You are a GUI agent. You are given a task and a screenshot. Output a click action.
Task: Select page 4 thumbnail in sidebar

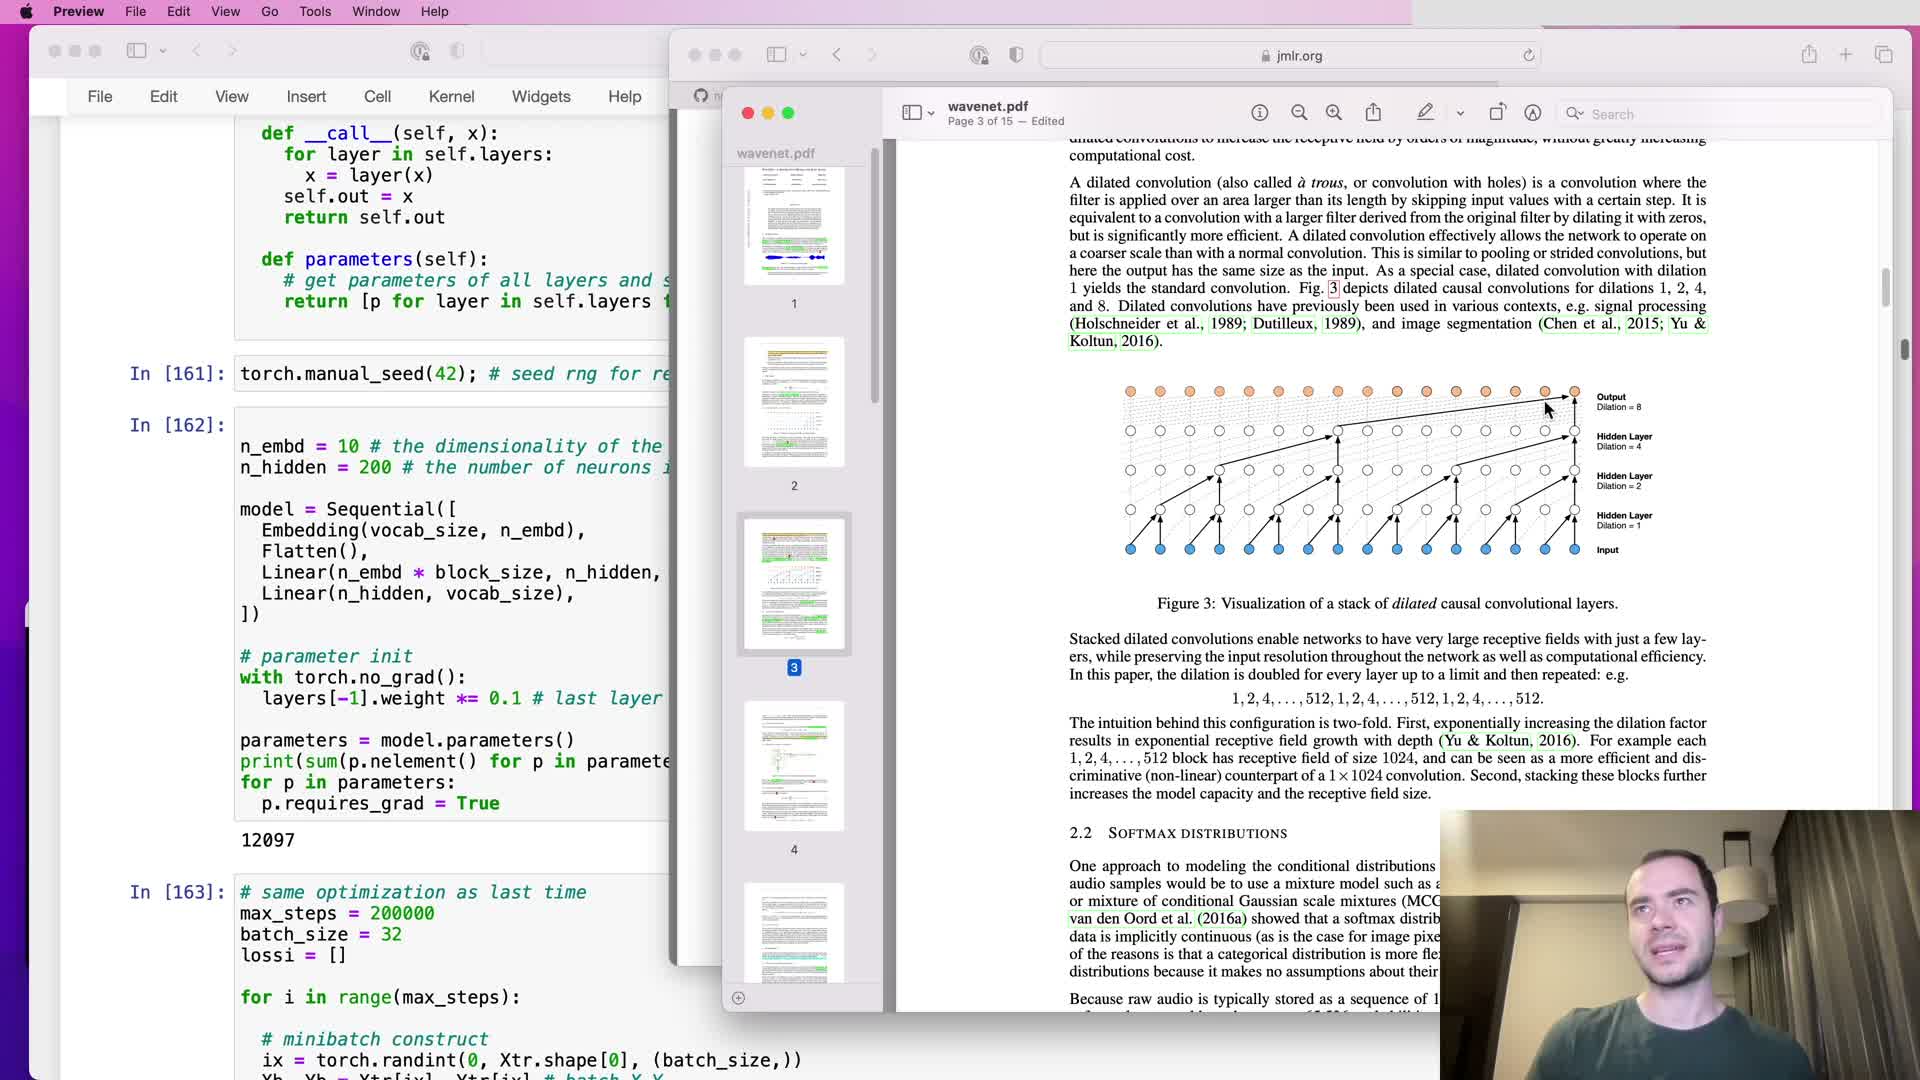tap(794, 767)
